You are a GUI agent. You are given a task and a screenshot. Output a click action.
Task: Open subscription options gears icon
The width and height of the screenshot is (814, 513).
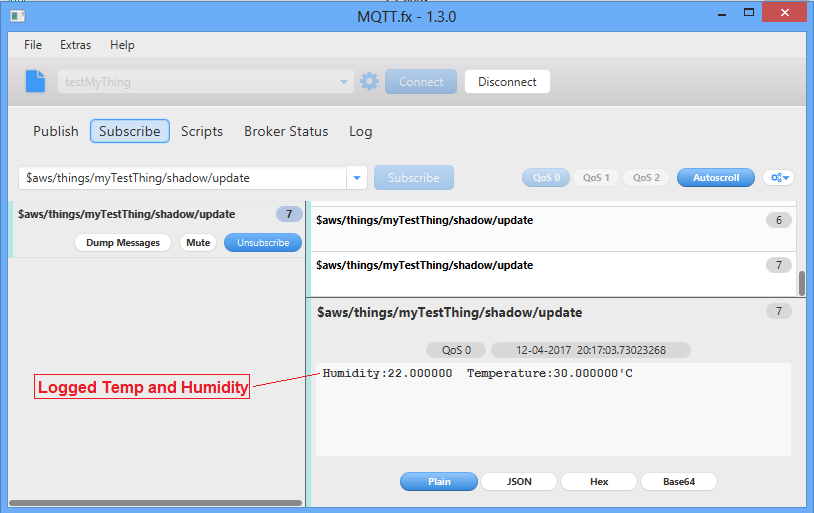click(x=778, y=178)
